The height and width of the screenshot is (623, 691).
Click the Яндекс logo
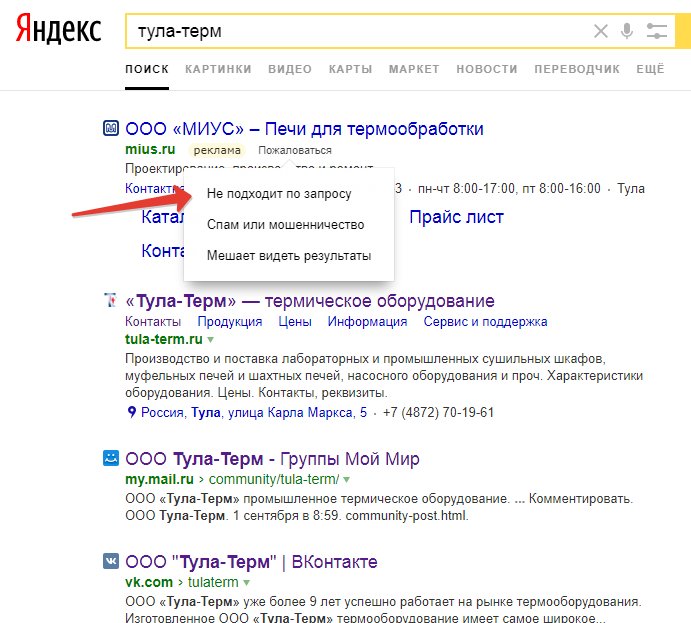point(59,29)
